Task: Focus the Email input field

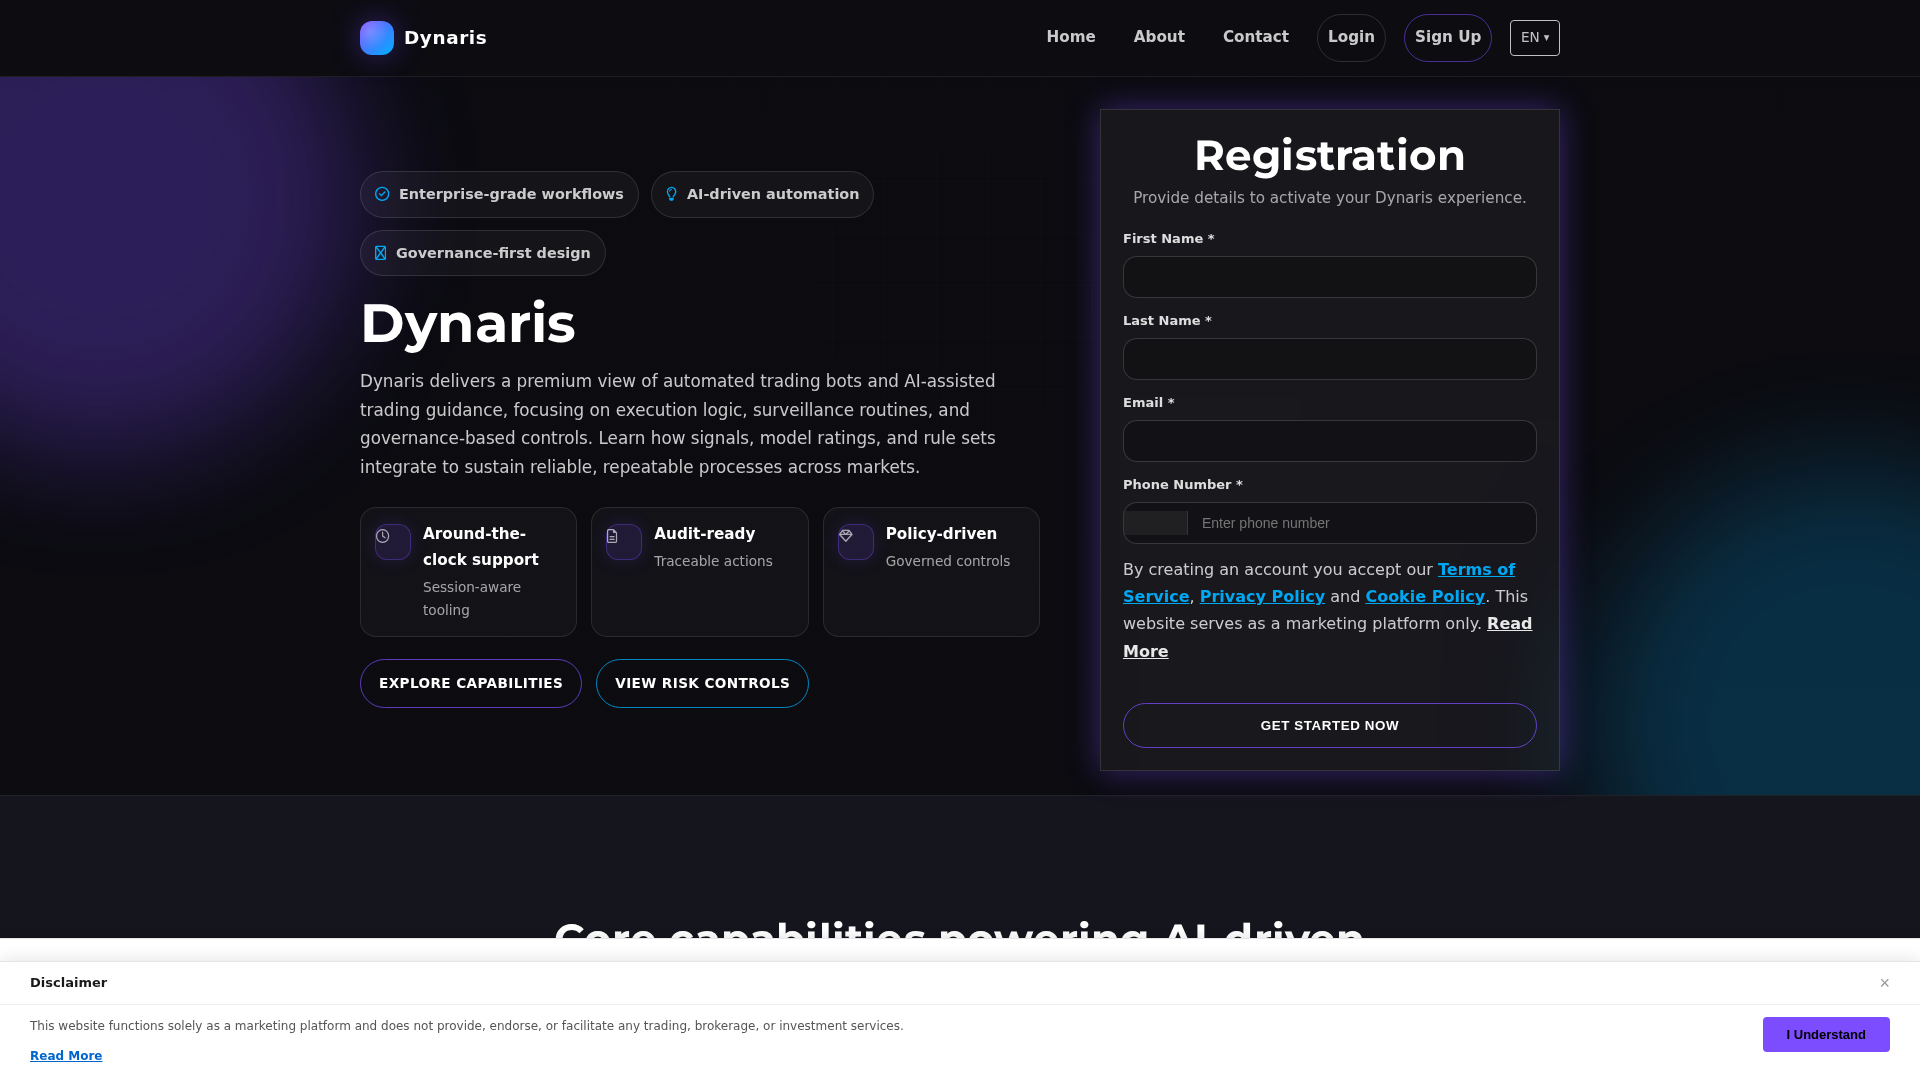Action: [1330, 441]
